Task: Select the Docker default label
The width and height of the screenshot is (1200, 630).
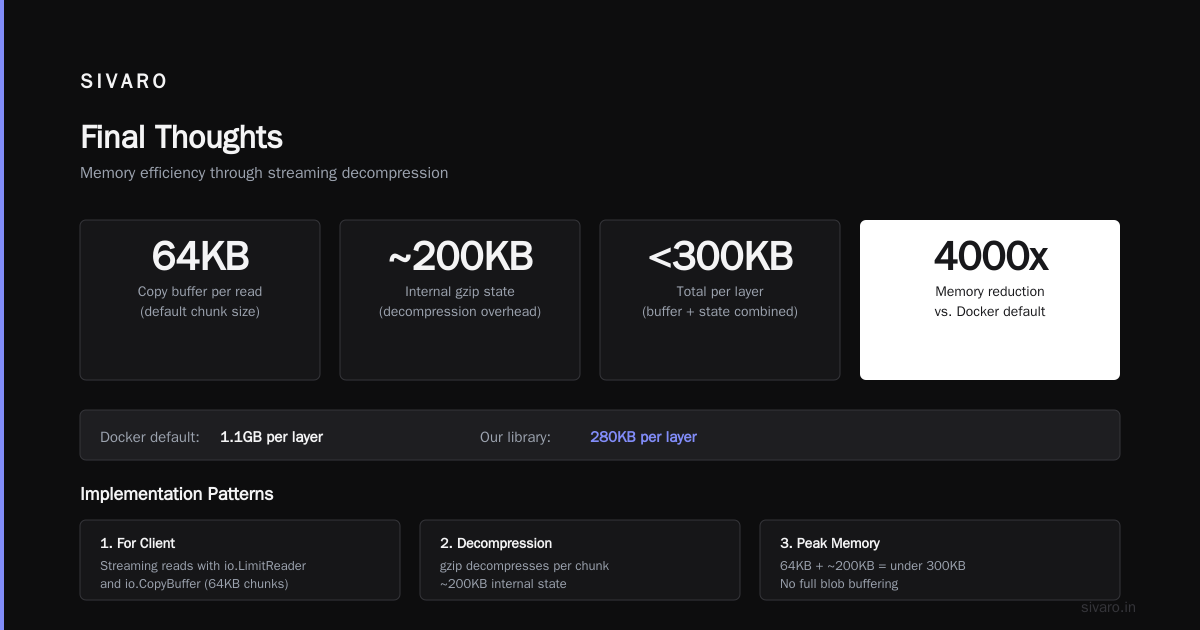Action: coord(150,437)
